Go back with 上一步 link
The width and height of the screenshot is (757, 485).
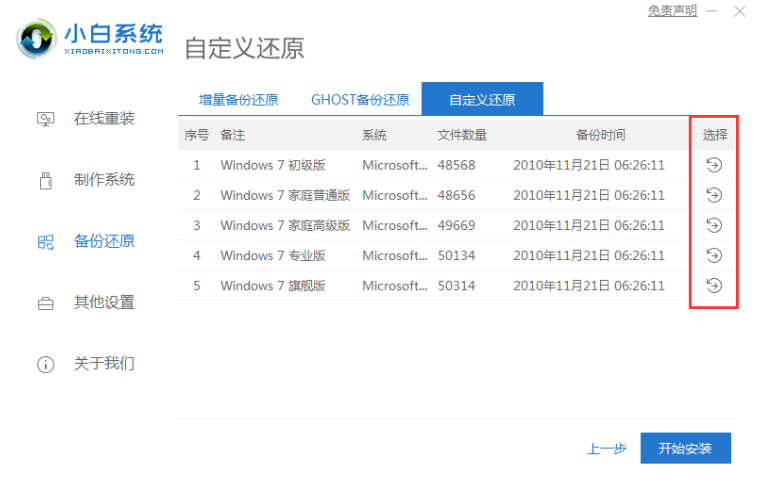pos(606,449)
